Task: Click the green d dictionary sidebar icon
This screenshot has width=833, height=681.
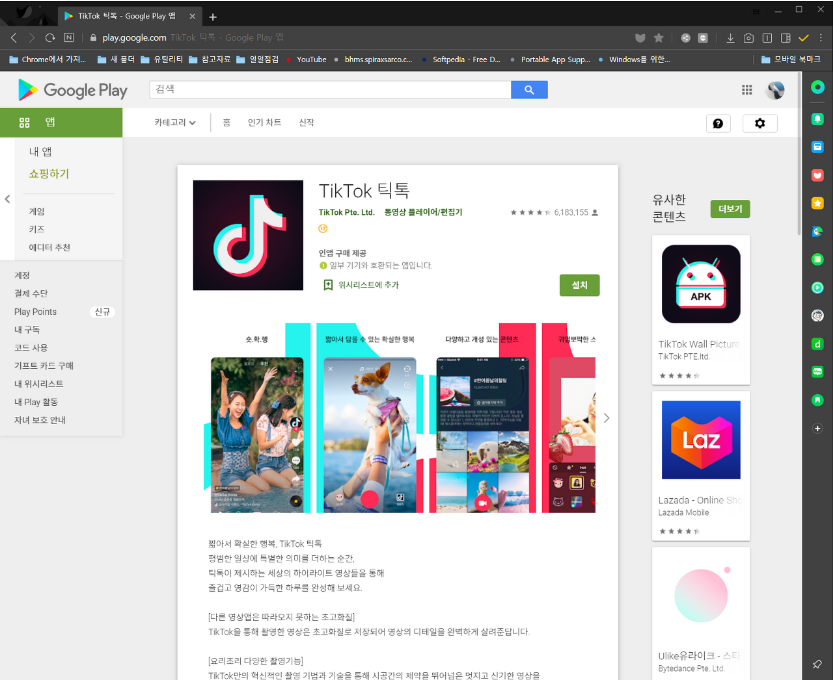Action: click(818, 344)
